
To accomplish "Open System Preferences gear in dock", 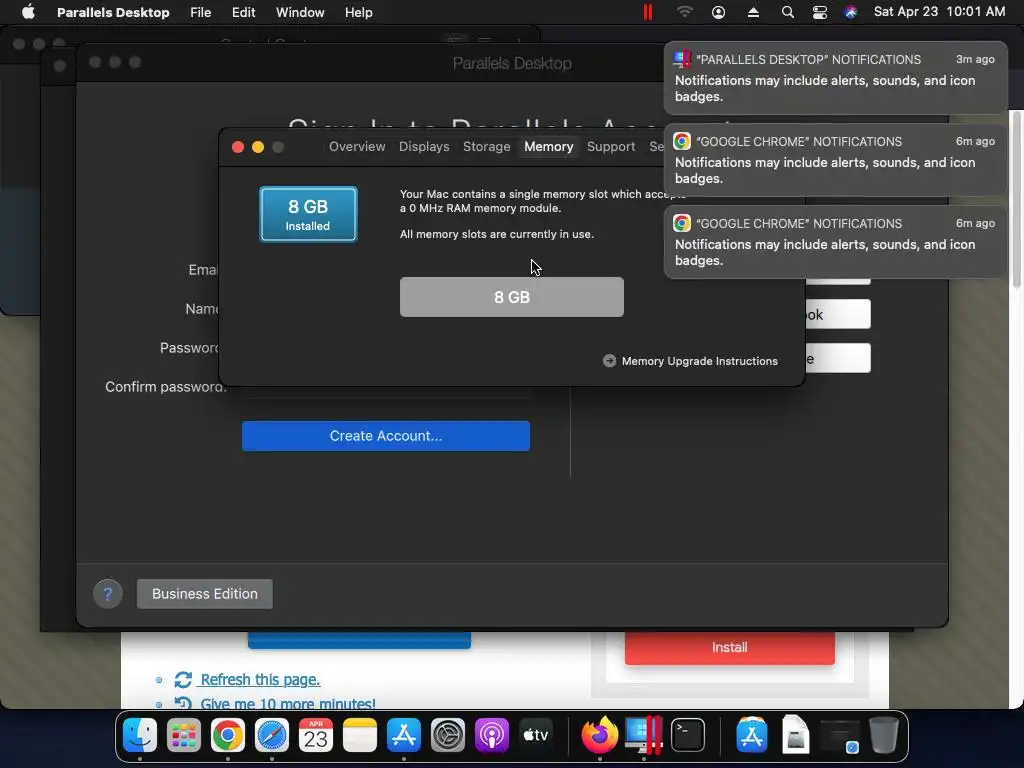I will (x=448, y=735).
